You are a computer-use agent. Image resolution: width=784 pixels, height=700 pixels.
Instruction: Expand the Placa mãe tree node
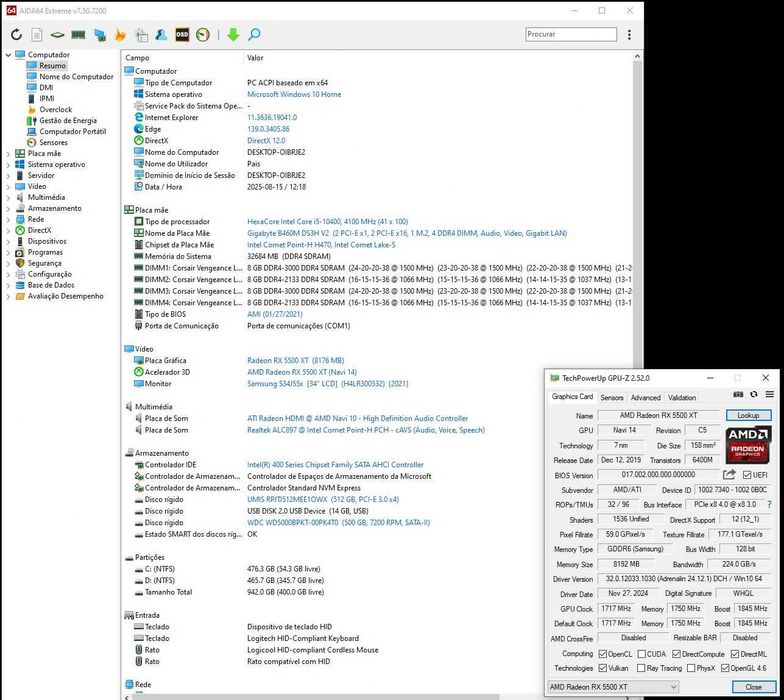(x=8, y=154)
